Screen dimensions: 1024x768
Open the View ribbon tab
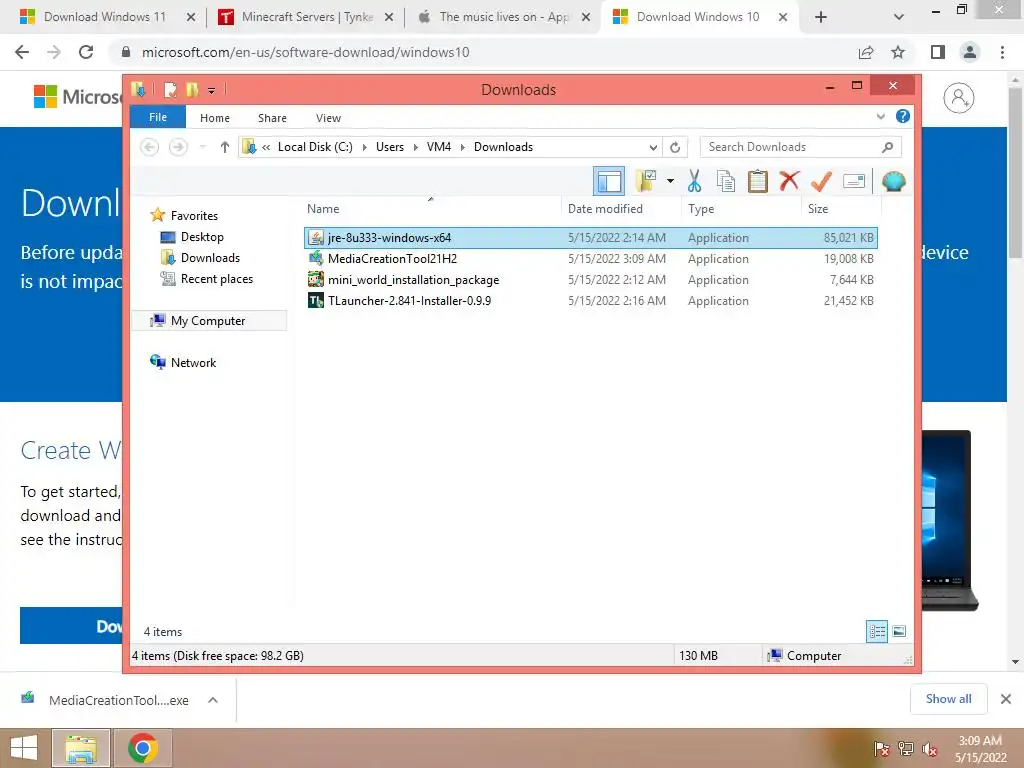point(328,118)
